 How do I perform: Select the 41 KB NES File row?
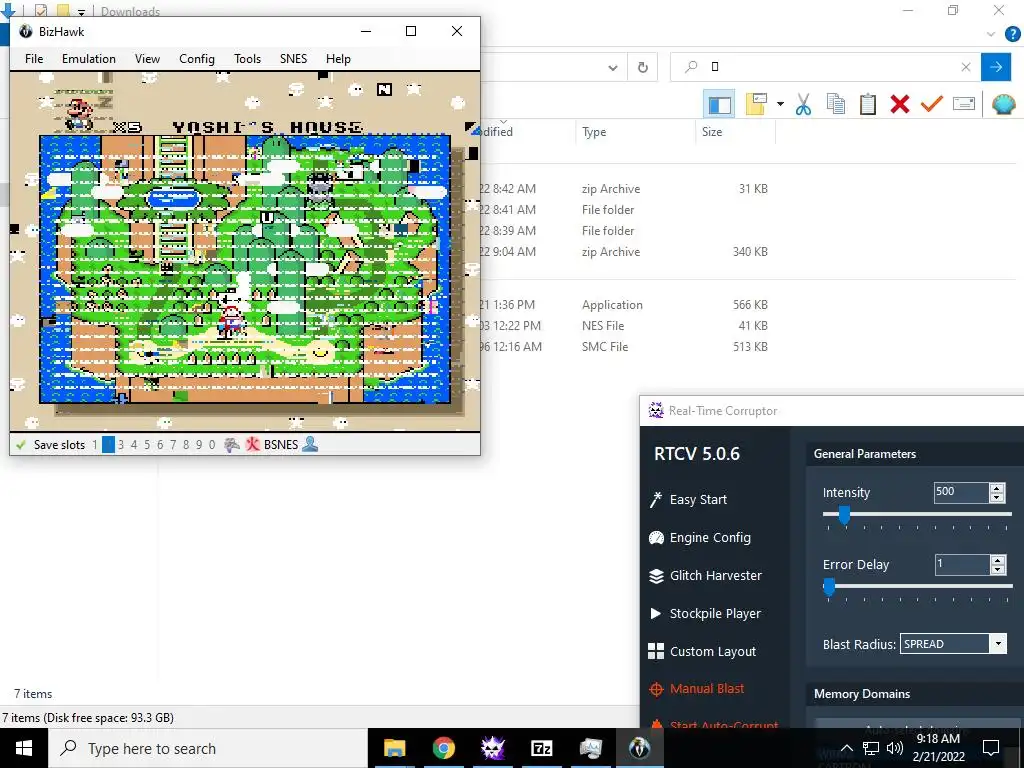[x=624, y=326]
